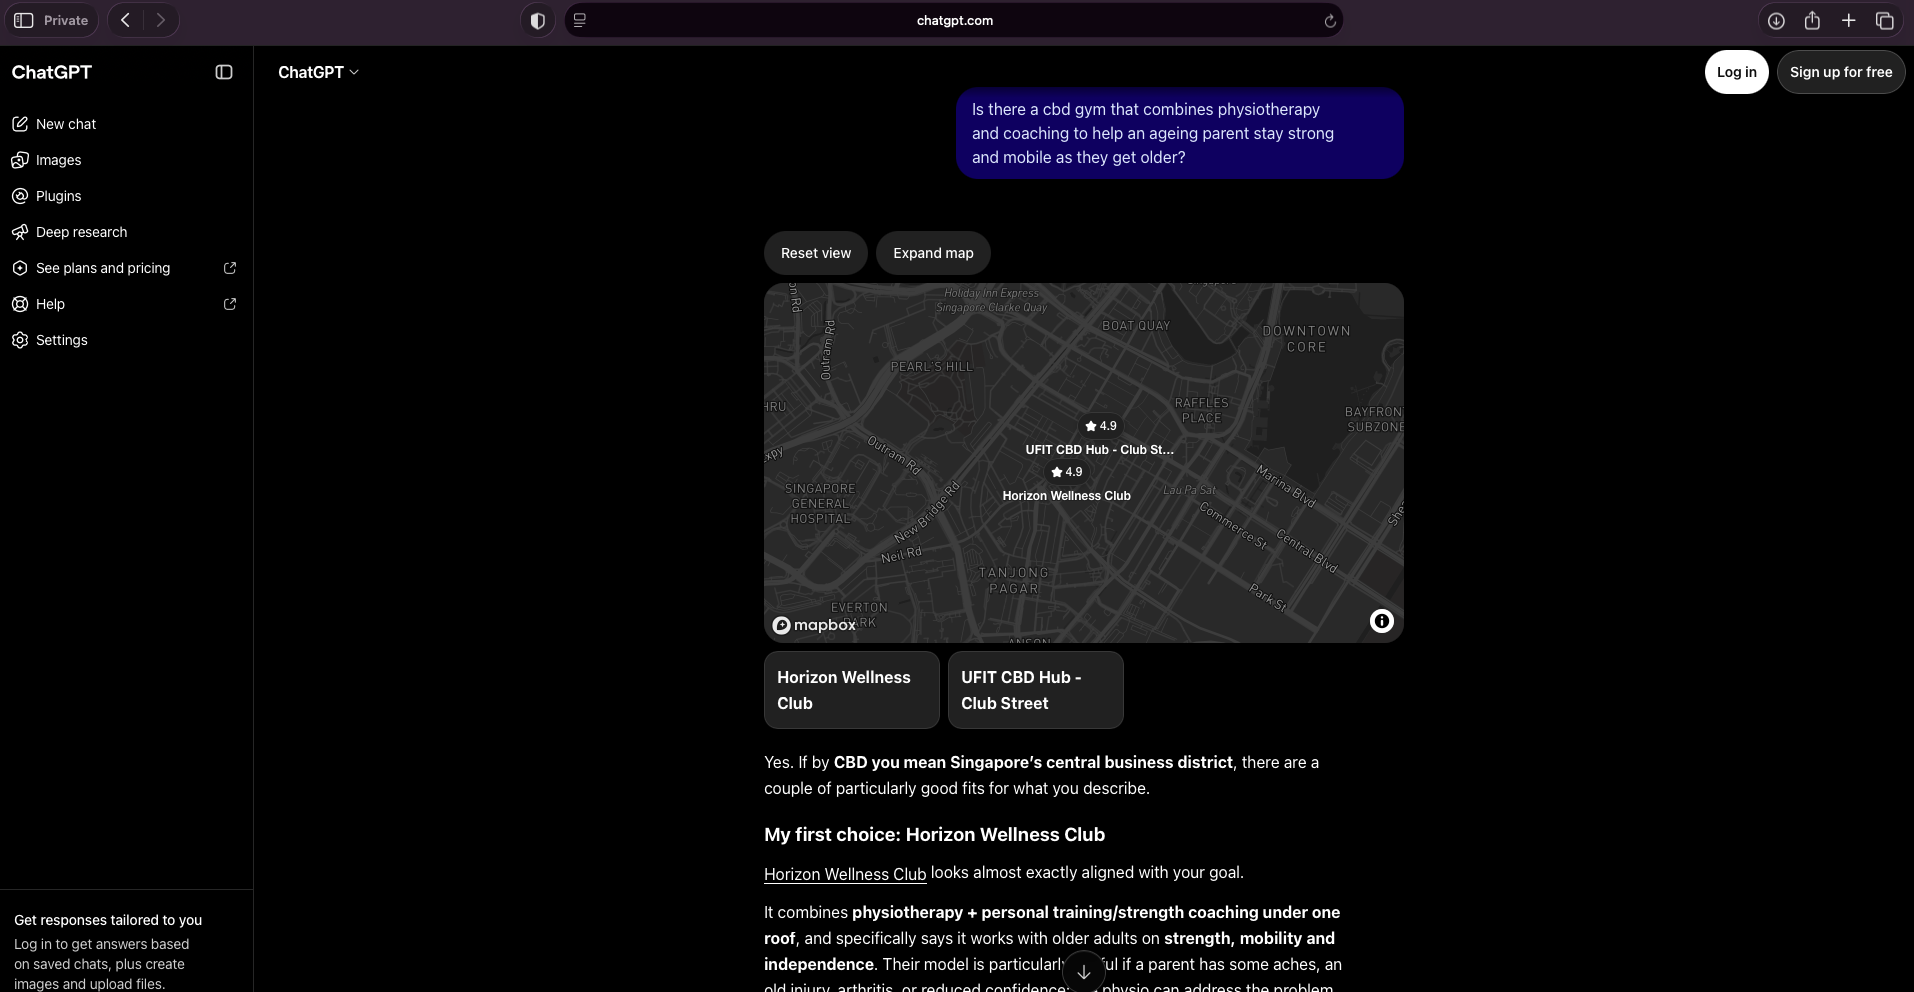Open the Safari downloads icon
Viewport: 1914px width, 992px height.
(x=1776, y=20)
